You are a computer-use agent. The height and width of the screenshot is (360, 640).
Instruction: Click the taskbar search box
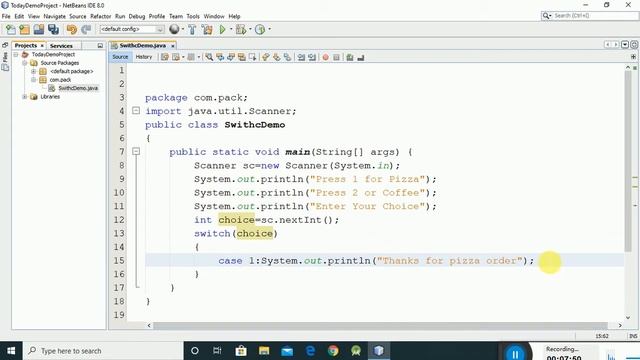click(104, 351)
